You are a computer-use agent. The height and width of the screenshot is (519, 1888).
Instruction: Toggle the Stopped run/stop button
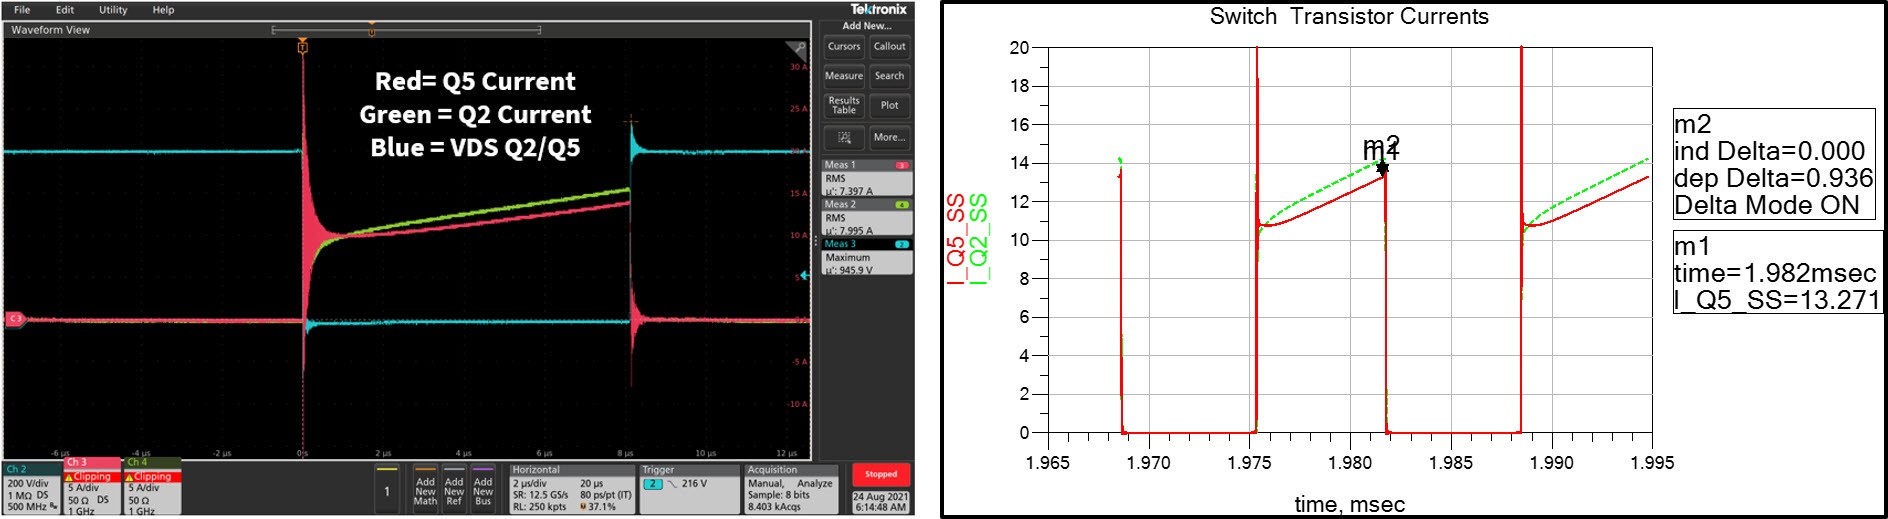point(880,474)
